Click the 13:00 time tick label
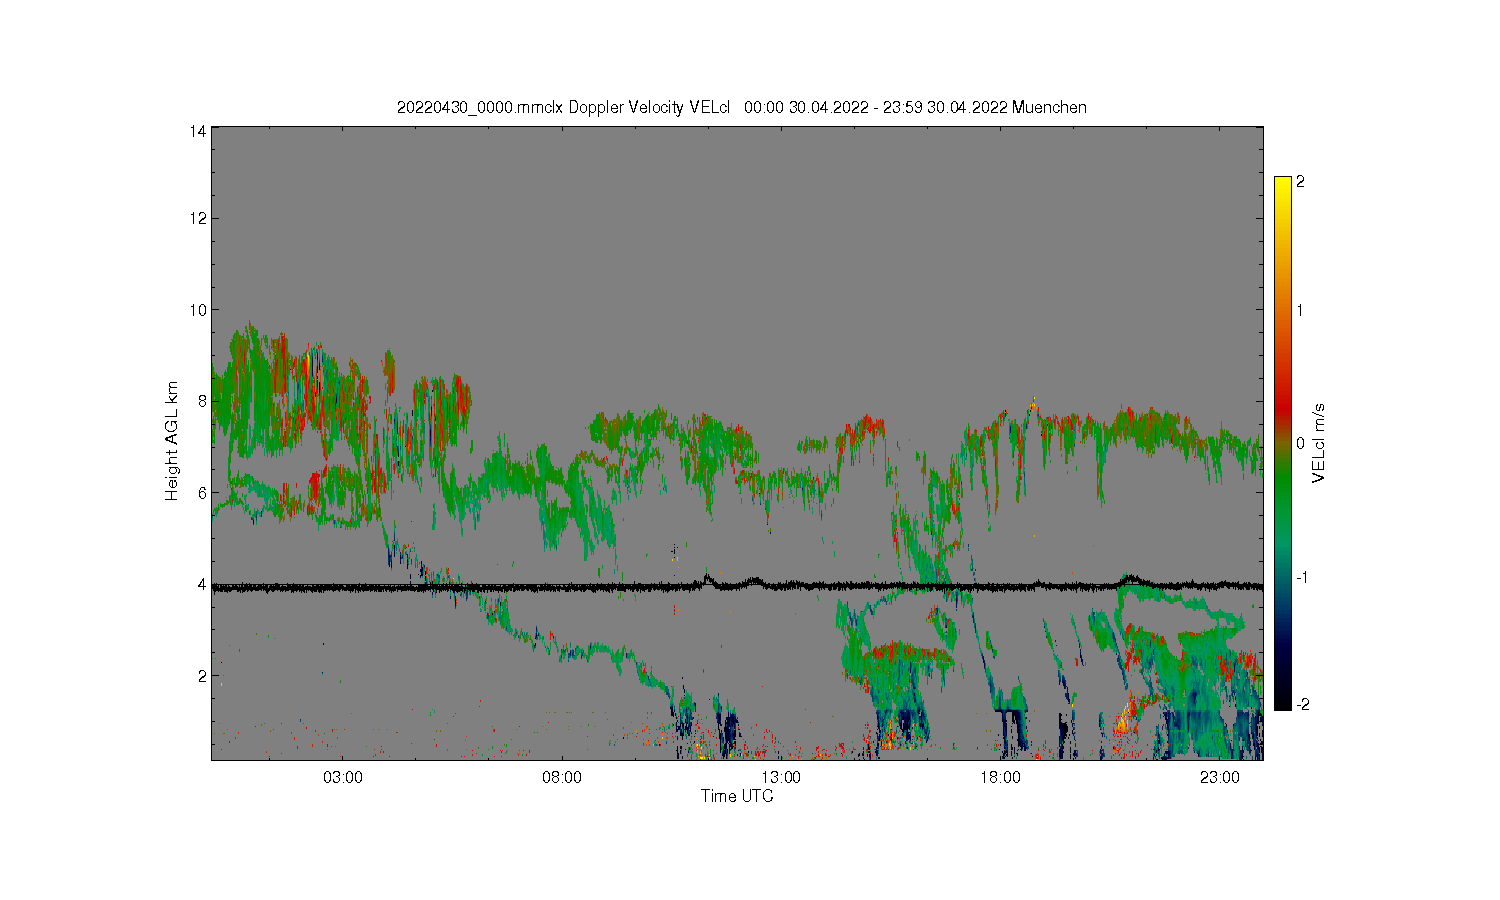This screenshot has width=1500, height=900. pyautogui.click(x=781, y=777)
